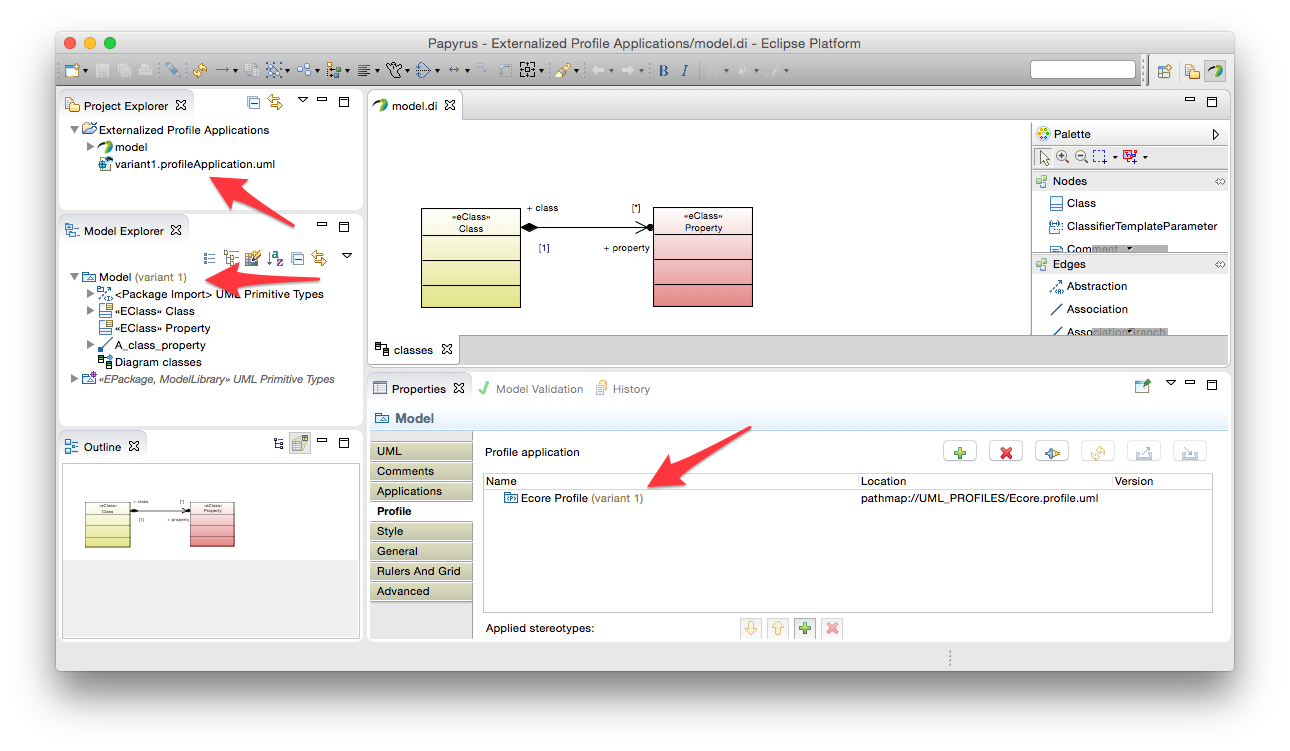The height and width of the screenshot is (751, 1290).
Task: Expand Package Import UML Primitive Types
Action: (90, 294)
